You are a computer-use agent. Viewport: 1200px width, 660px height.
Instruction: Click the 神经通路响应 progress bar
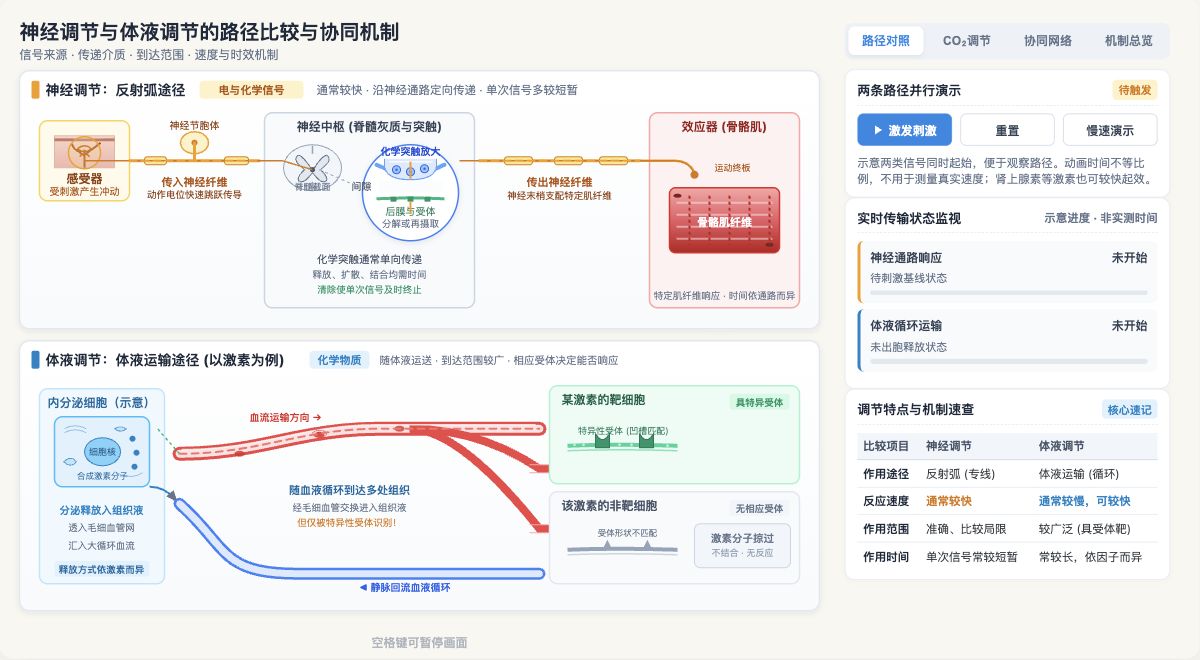pos(1008,293)
